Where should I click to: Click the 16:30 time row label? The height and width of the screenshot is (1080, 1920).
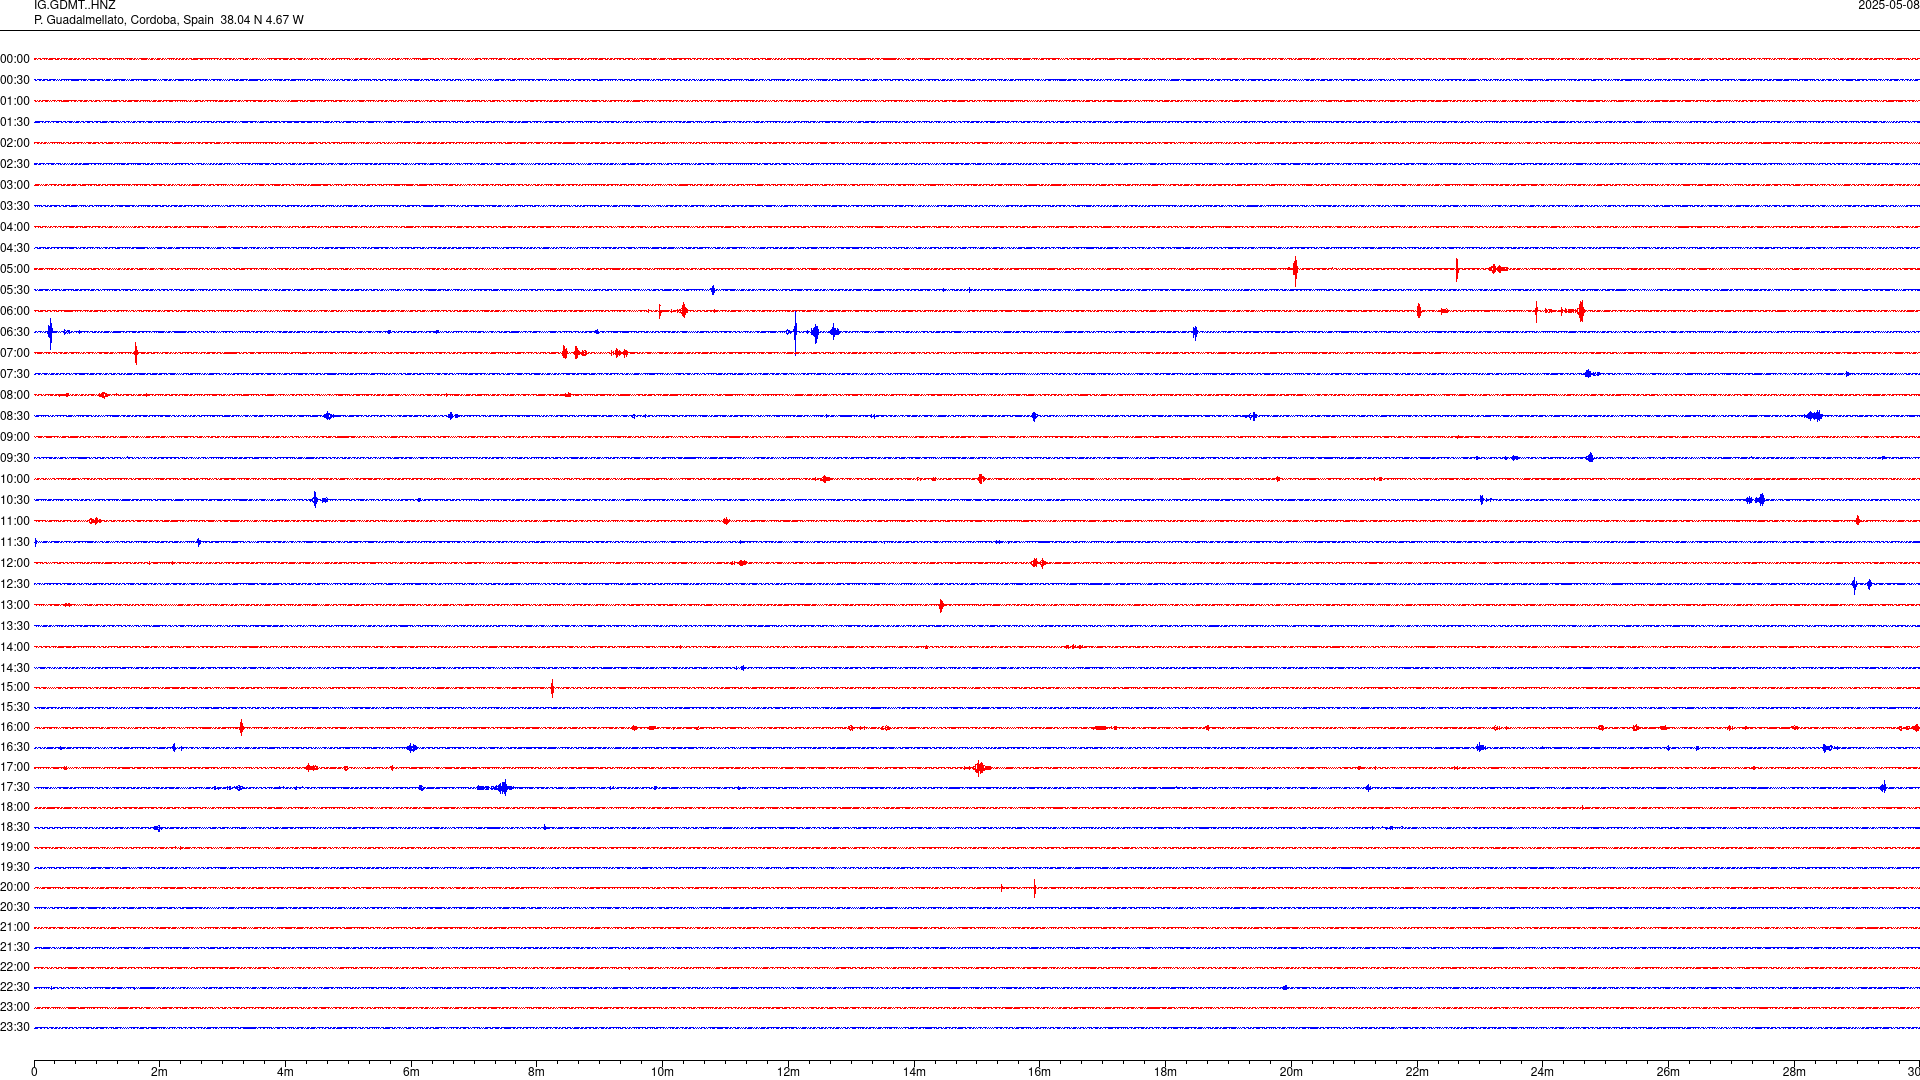[x=15, y=747]
